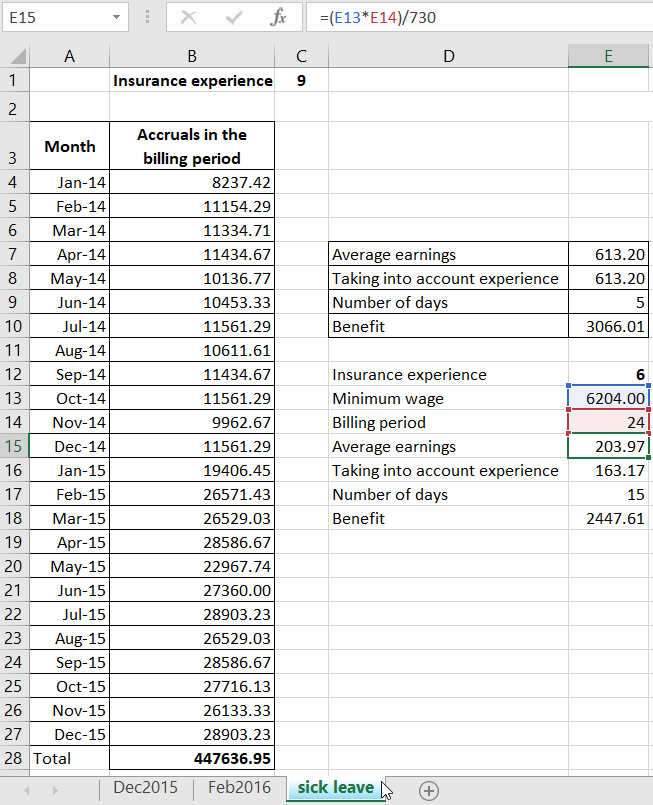
Task: Switch to the Dec2015 sheet tab
Action: point(145,787)
